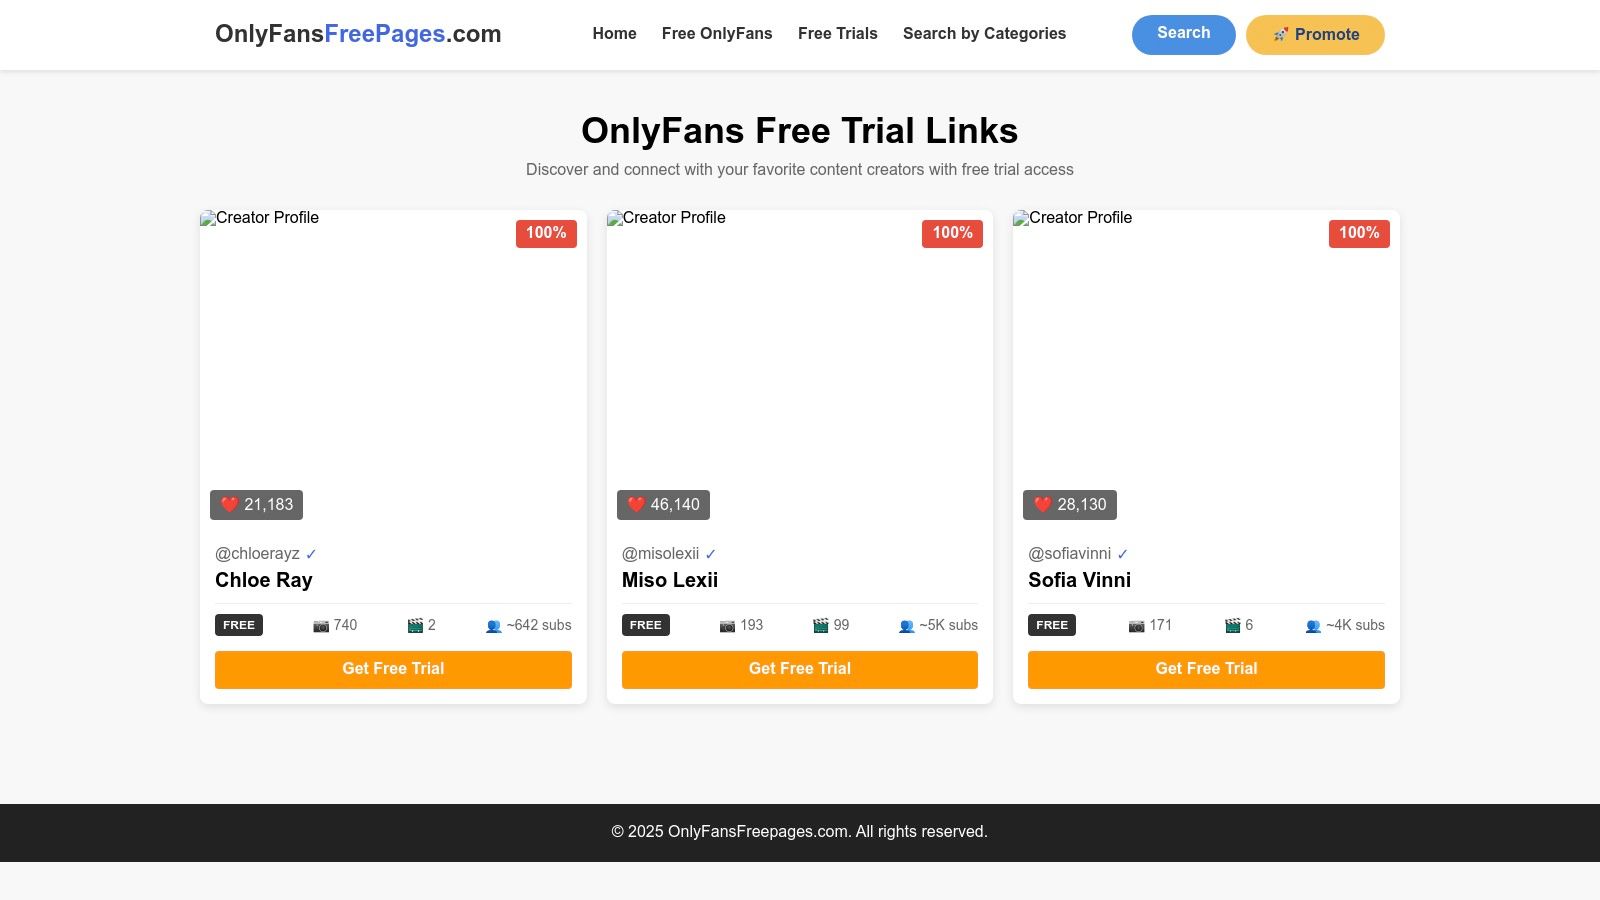Navigate to the Free Trials section

point(837,33)
